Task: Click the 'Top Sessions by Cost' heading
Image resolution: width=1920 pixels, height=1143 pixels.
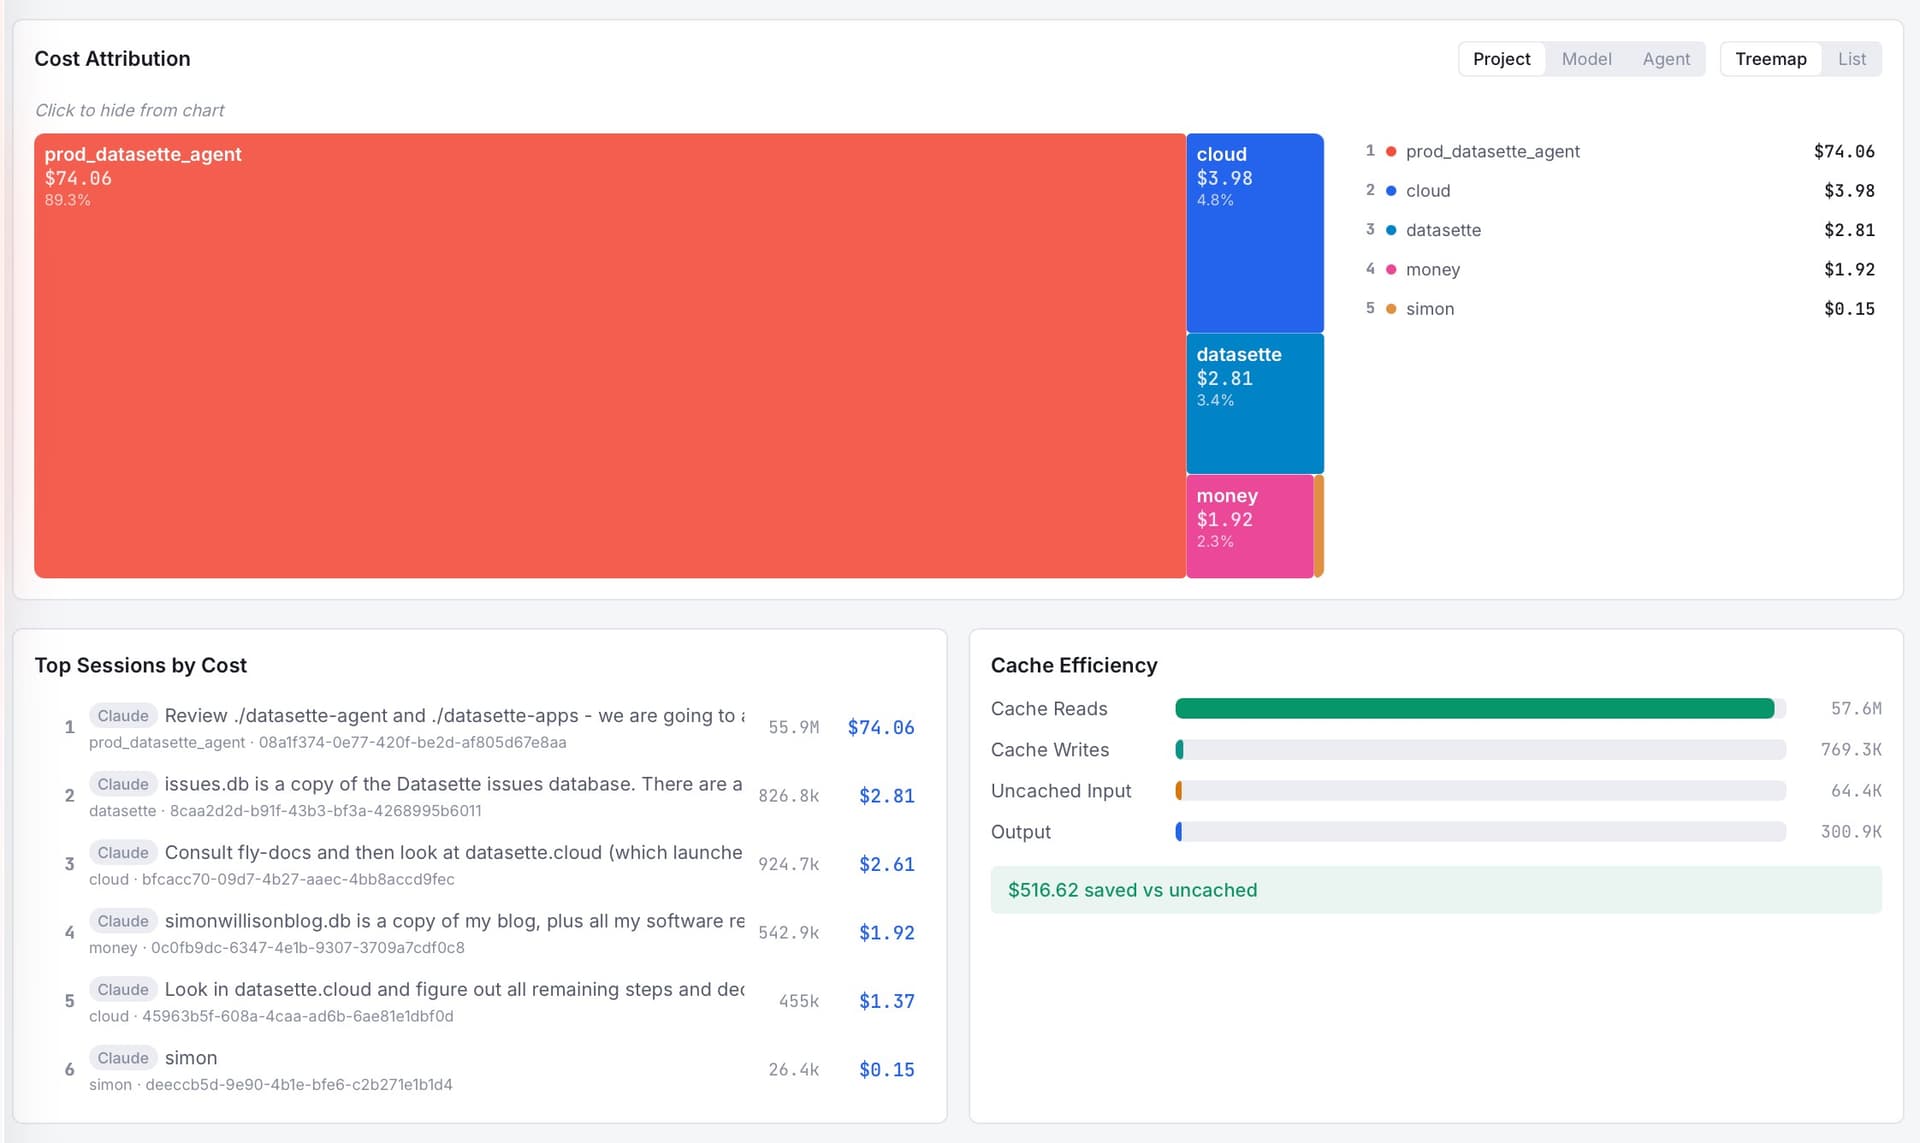Action: [141, 666]
